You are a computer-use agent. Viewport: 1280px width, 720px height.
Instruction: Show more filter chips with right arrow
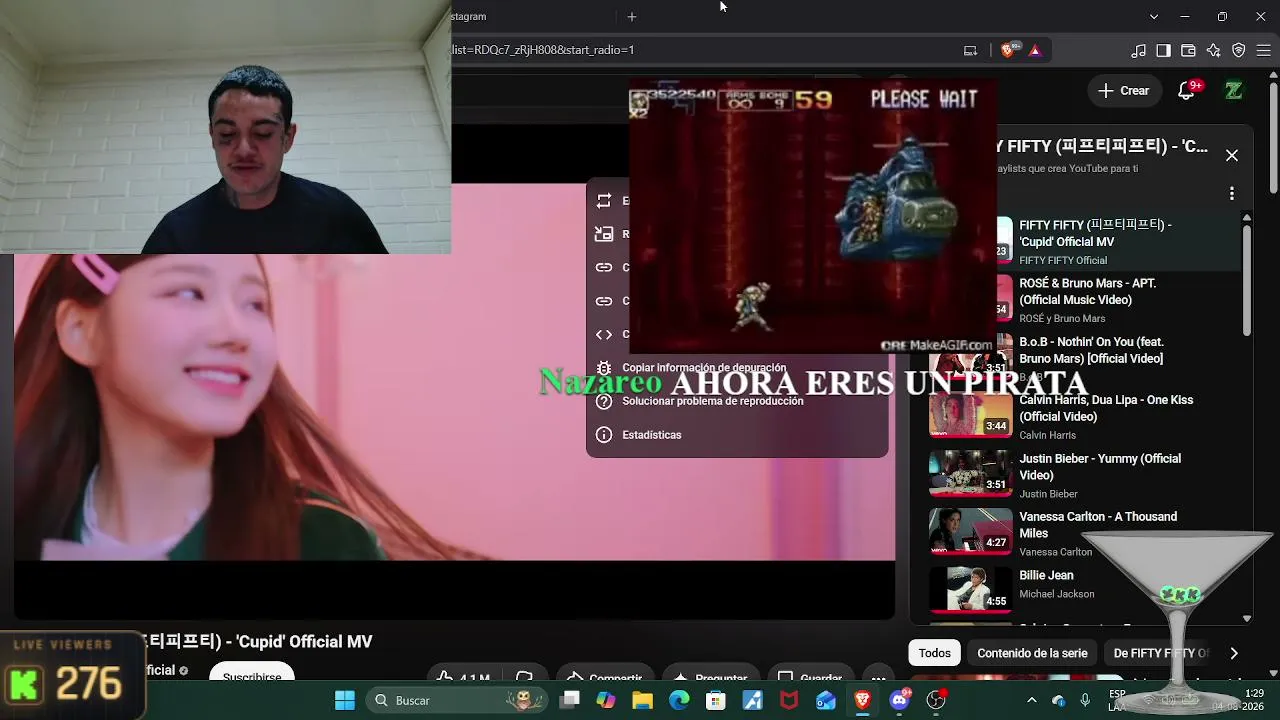1234,653
